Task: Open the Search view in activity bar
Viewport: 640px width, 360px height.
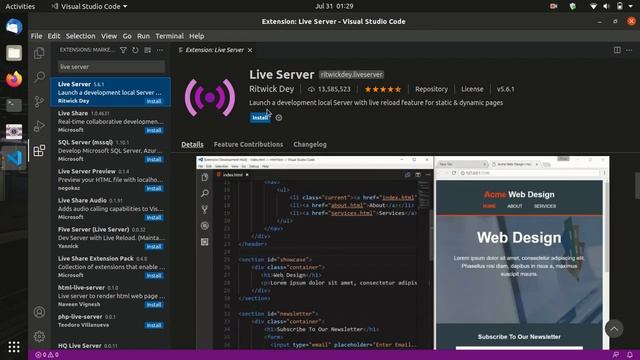Action: point(39,77)
